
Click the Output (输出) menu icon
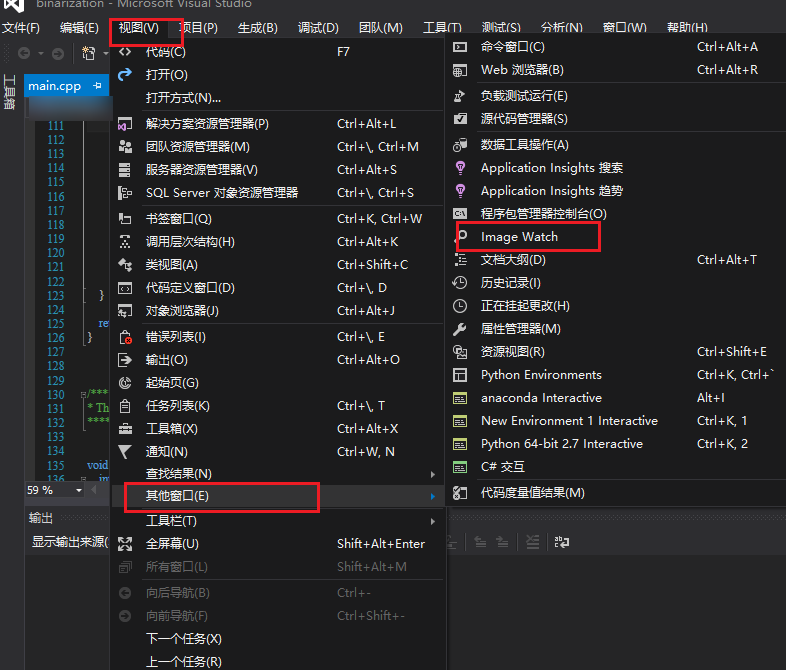[x=125, y=360]
